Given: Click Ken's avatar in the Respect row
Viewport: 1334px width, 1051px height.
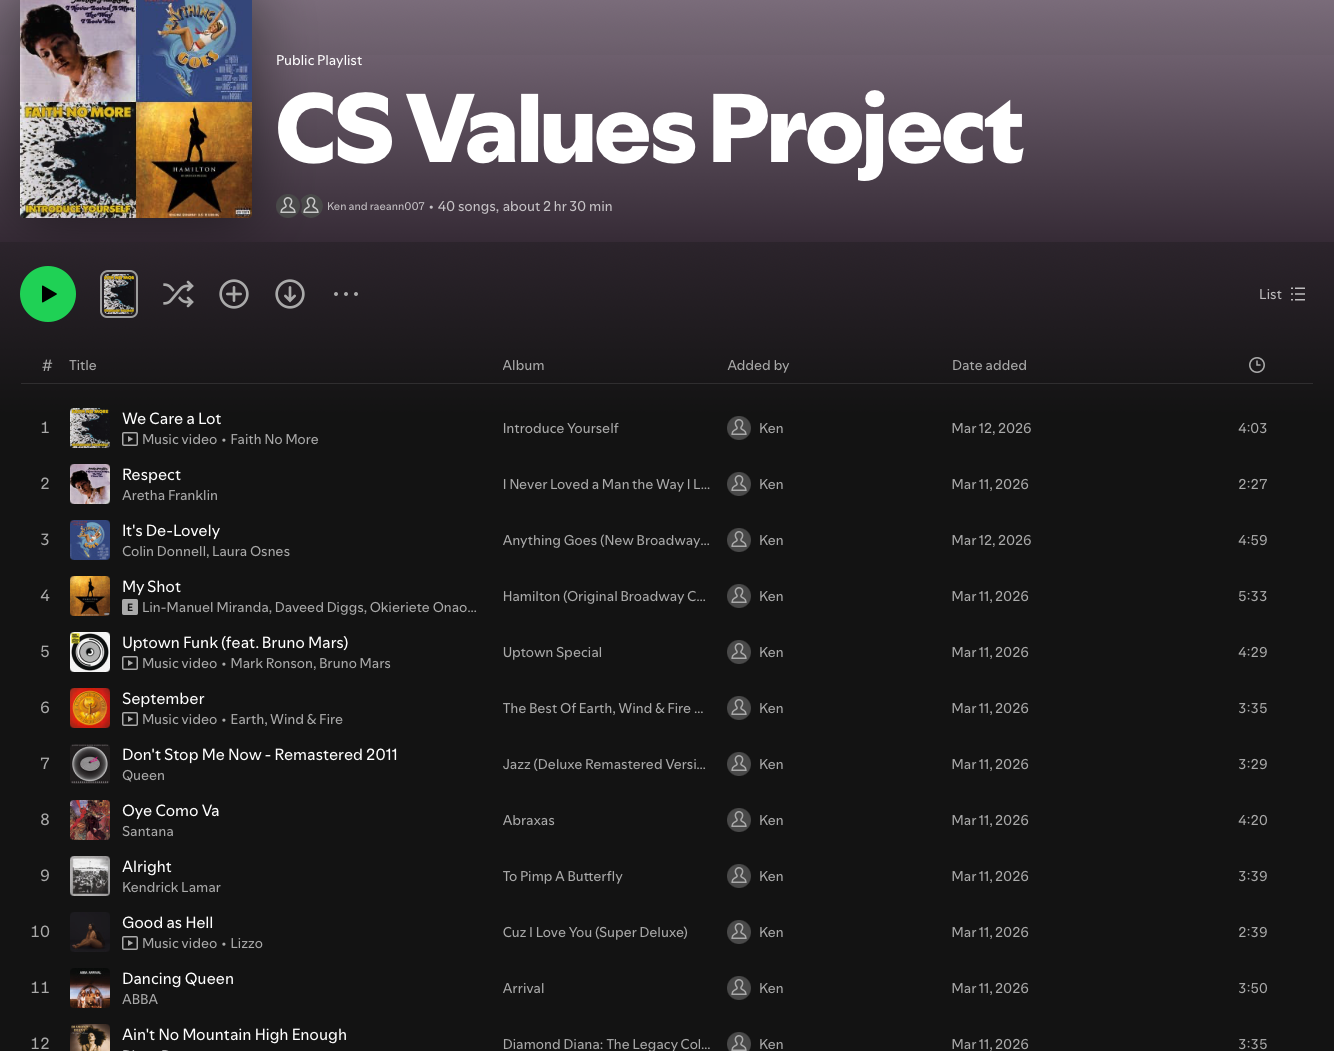Looking at the screenshot, I should (x=739, y=484).
